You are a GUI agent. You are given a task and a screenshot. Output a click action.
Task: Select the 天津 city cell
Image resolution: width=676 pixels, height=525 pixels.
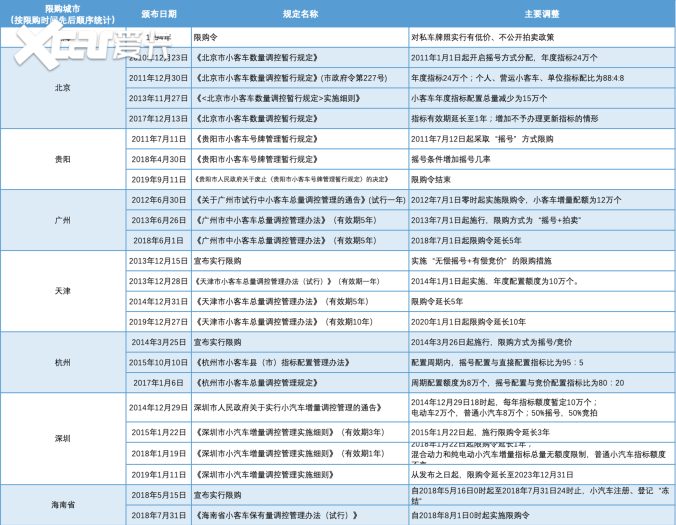pos(62,291)
